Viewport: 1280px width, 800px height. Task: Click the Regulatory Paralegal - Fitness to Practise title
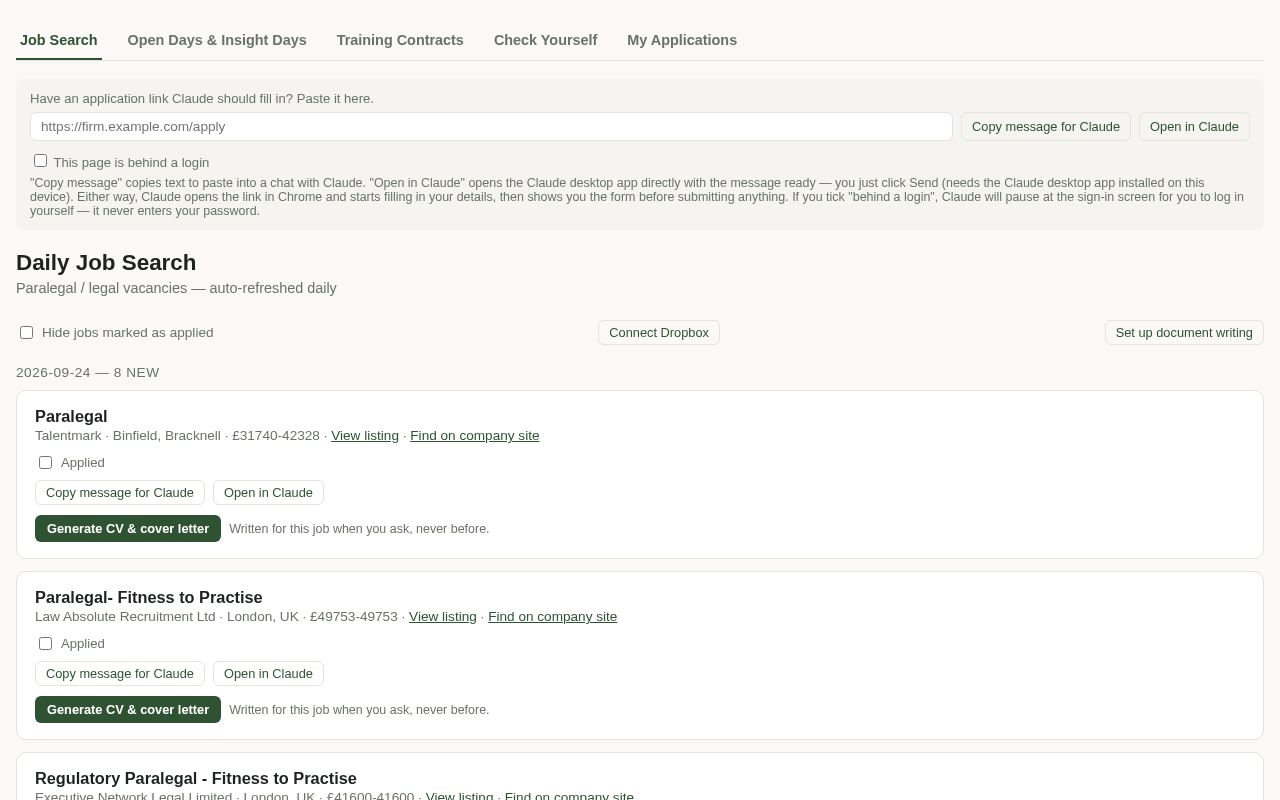(196, 779)
